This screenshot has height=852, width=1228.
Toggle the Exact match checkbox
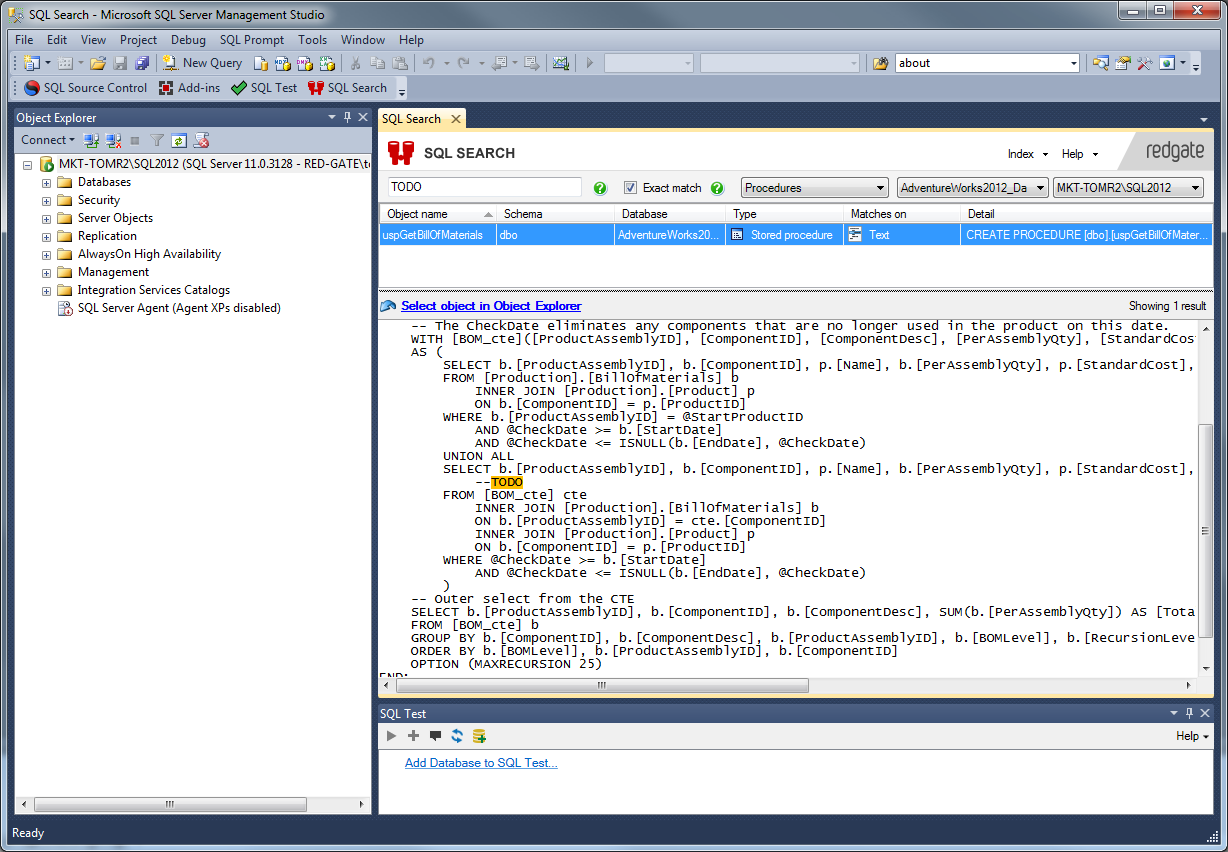tap(630, 188)
